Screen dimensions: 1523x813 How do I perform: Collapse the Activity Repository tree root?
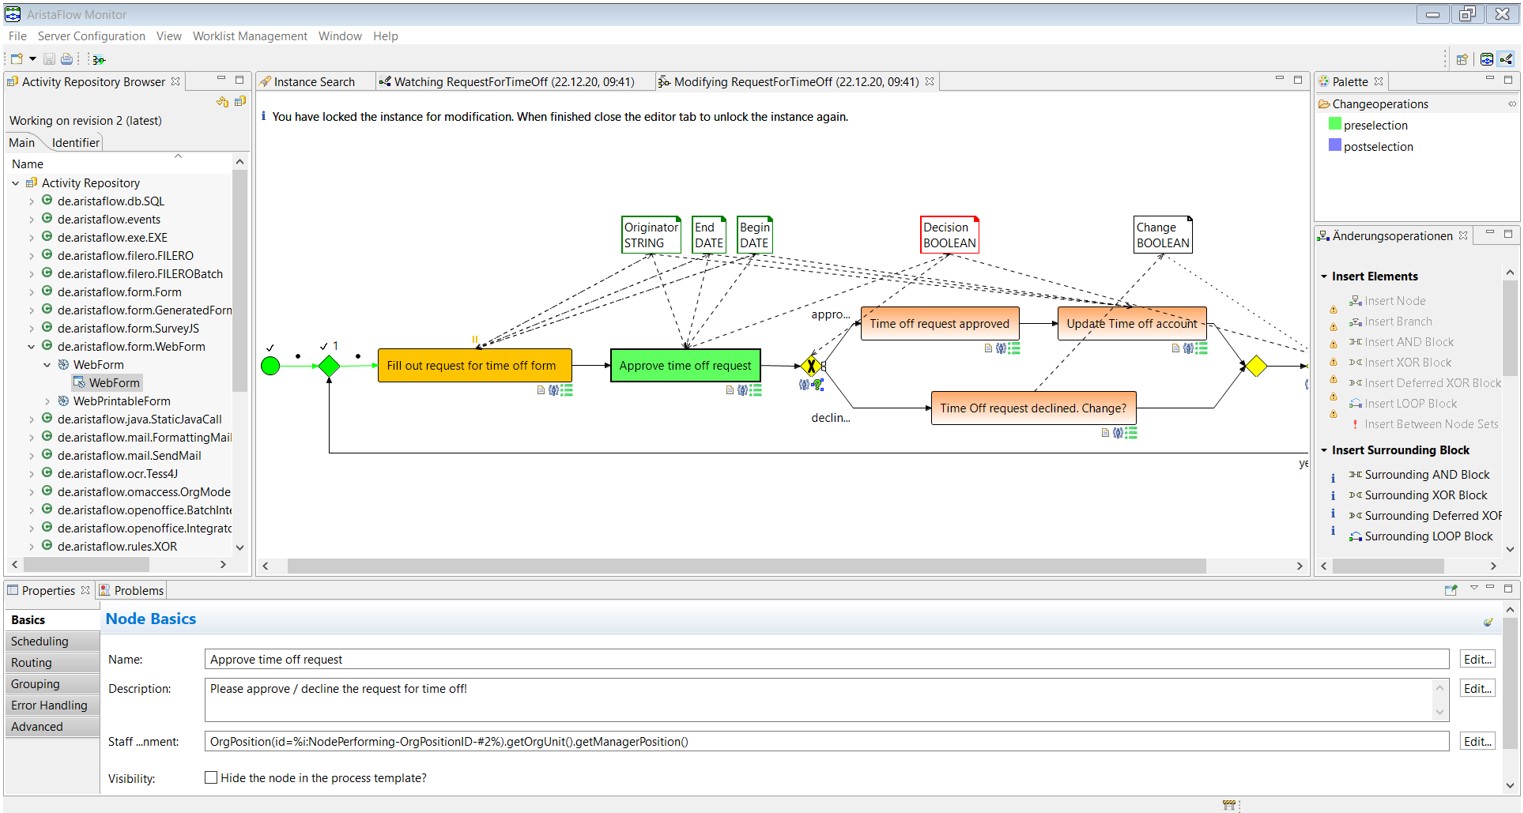pyautogui.click(x=15, y=183)
